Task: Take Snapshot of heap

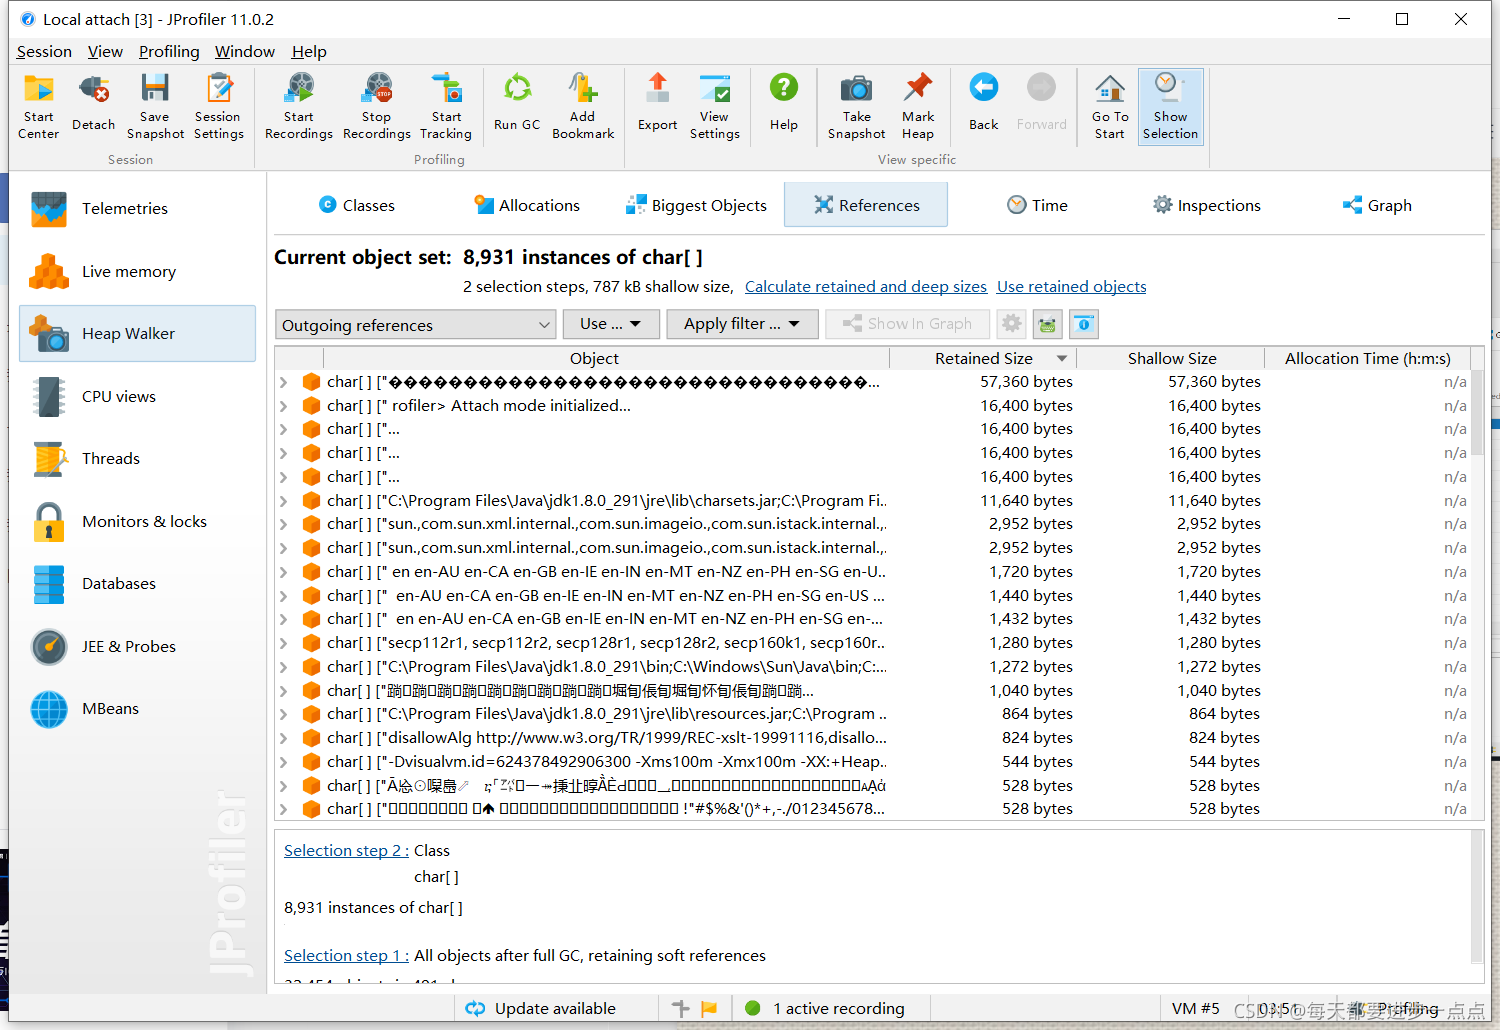Action: (x=857, y=106)
